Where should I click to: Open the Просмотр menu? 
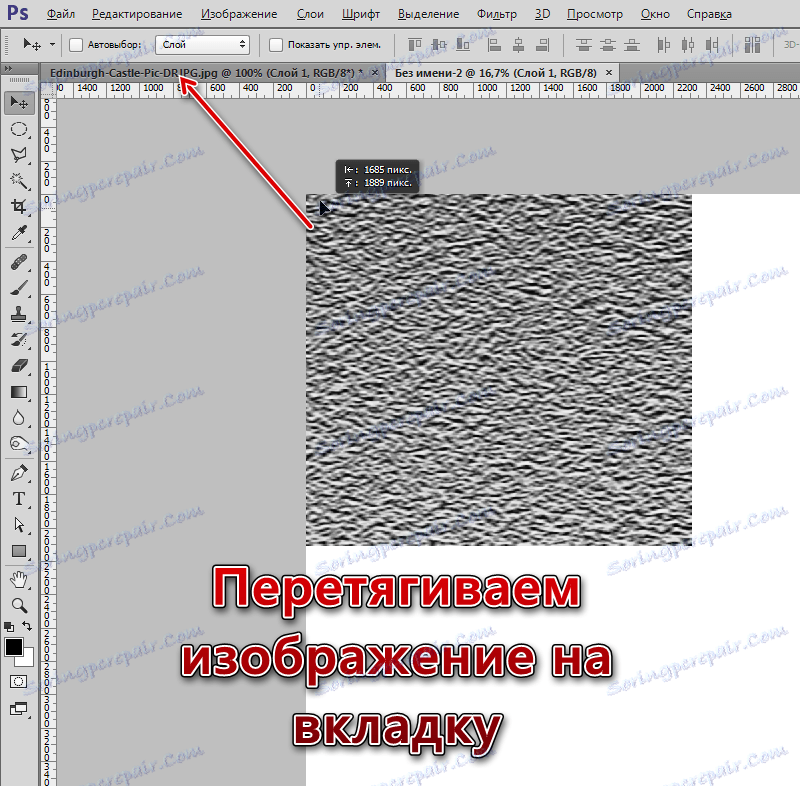coord(595,14)
